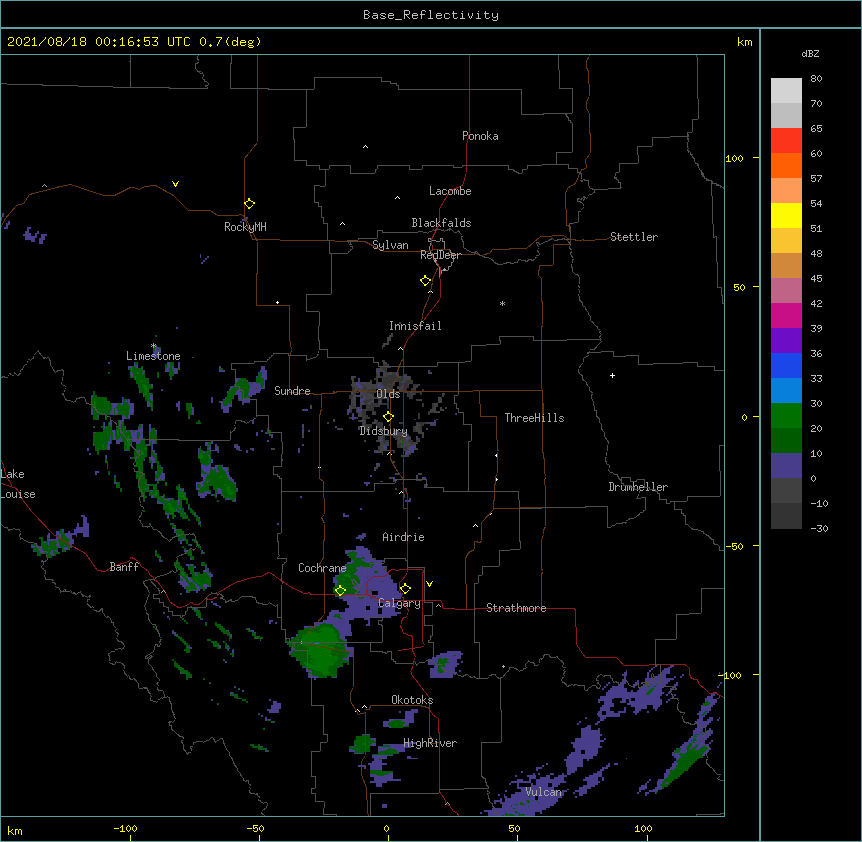This screenshot has height=842, width=862.
Task: Click the Base_Reflectivity title
Action: [431, 15]
